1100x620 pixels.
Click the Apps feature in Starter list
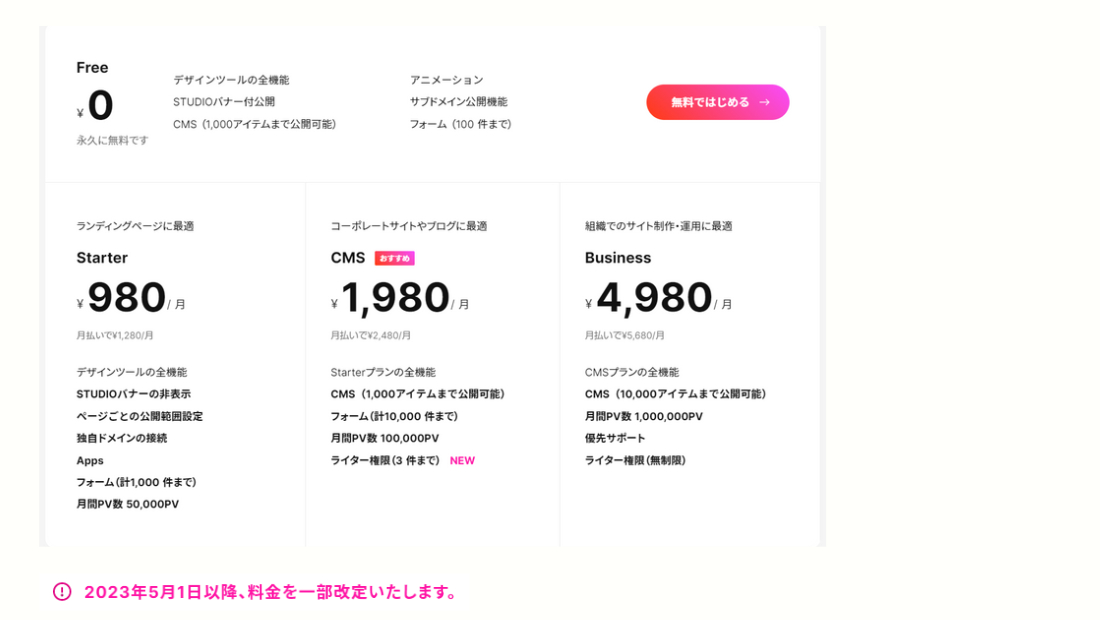(x=90, y=460)
